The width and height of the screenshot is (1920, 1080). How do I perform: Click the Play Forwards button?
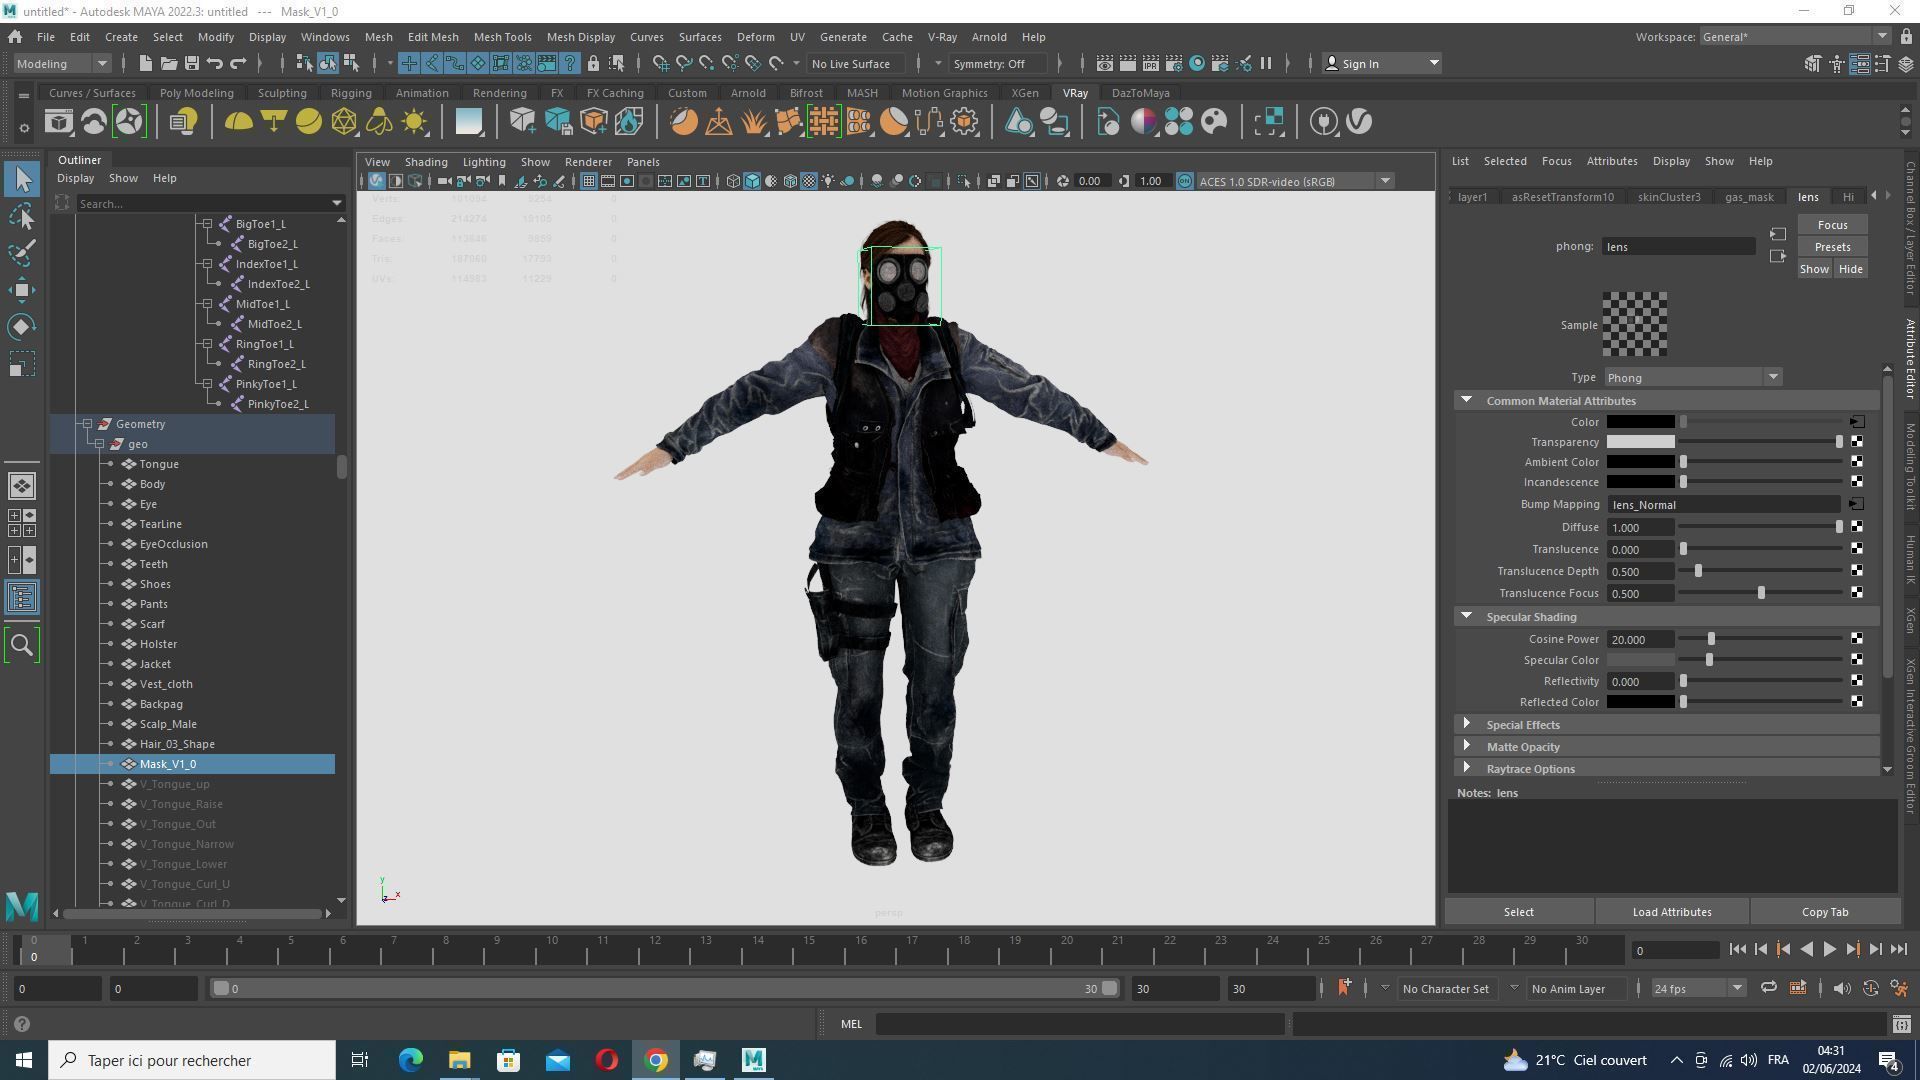point(1829,950)
